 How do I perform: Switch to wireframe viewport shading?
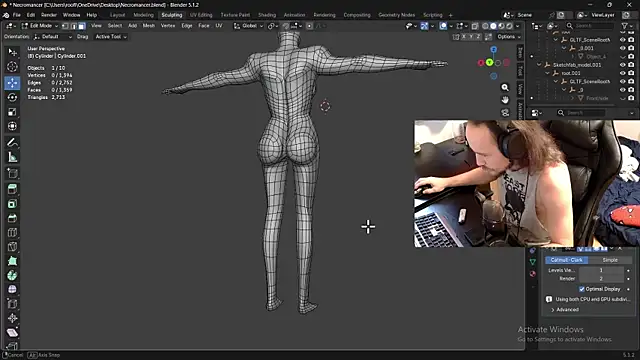485,26
